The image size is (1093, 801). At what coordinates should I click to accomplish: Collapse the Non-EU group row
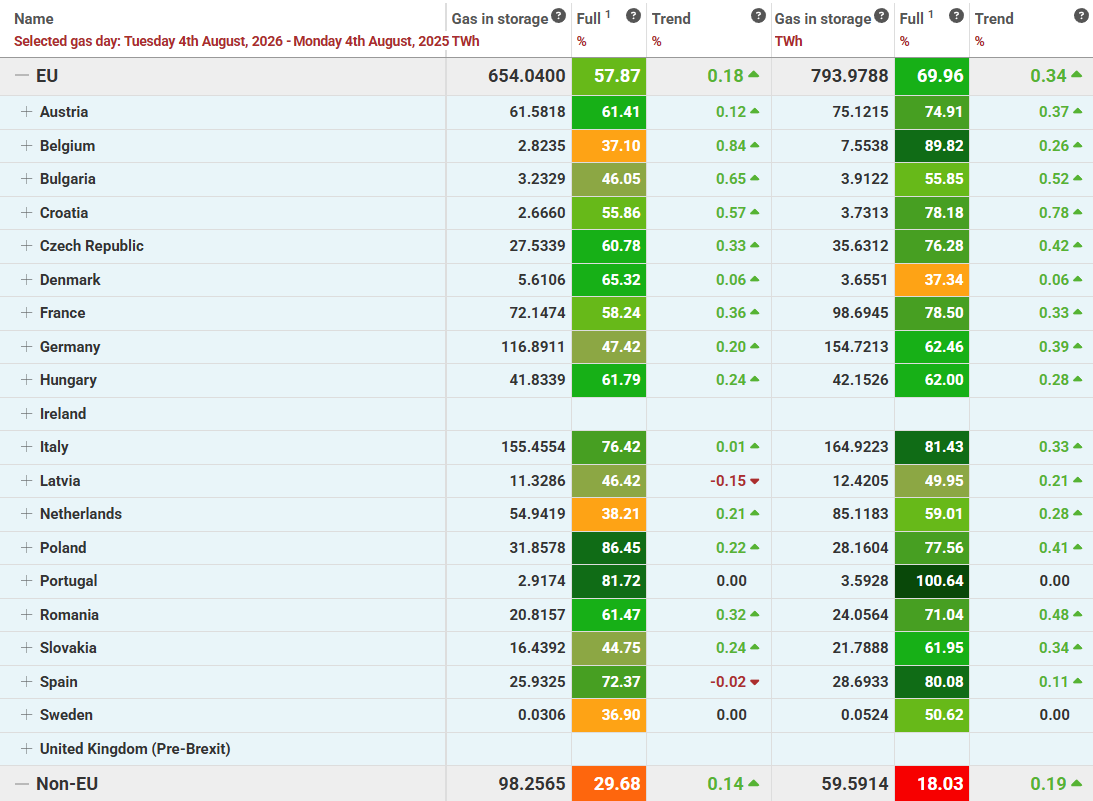point(22,784)
